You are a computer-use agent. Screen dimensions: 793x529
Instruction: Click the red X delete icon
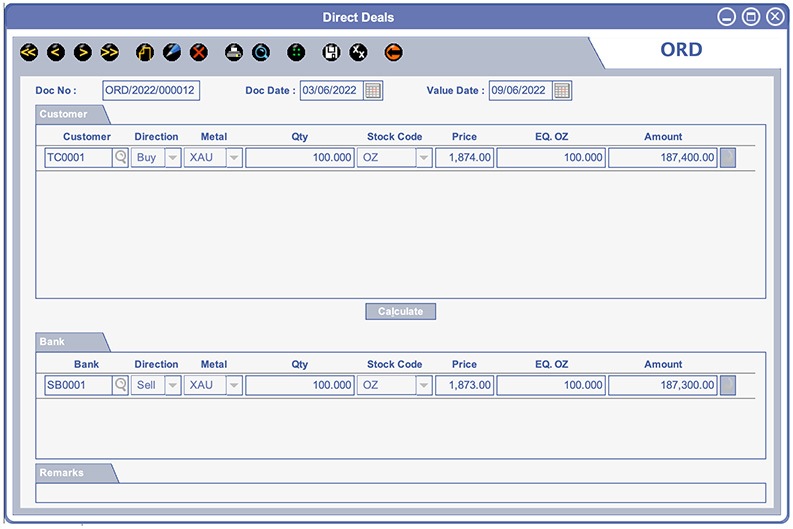click(199, 52)
